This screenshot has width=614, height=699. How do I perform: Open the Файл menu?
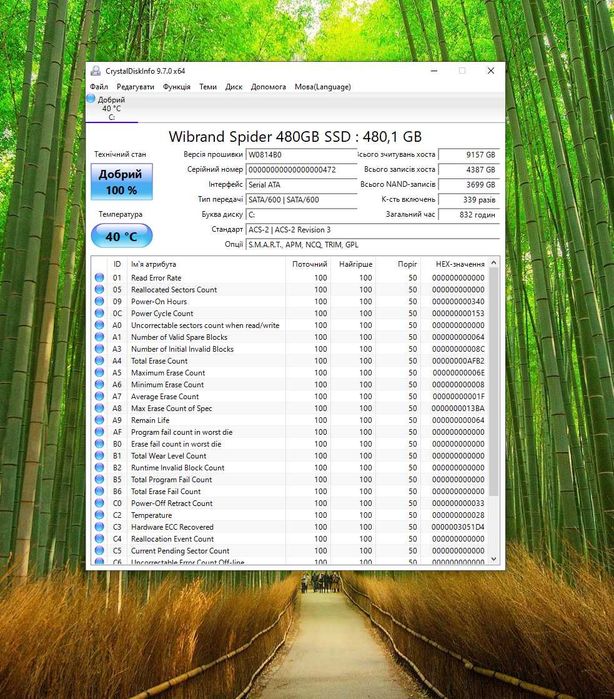coord(99,86)
